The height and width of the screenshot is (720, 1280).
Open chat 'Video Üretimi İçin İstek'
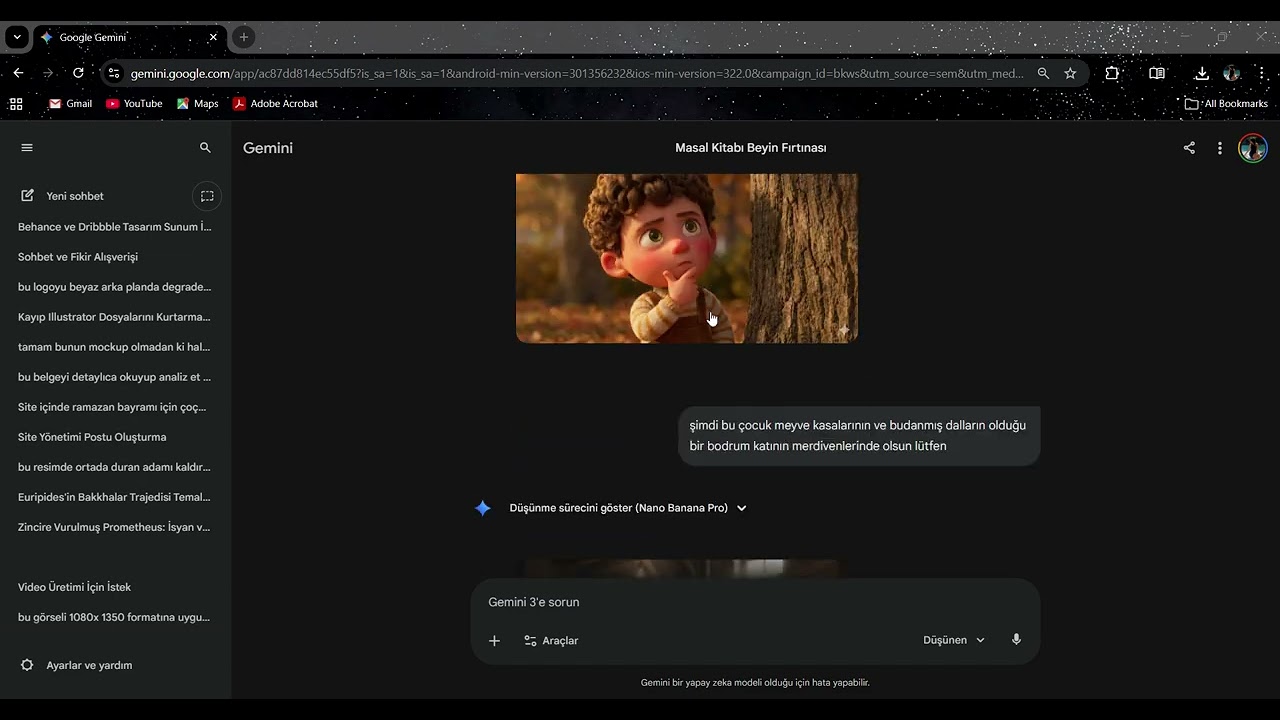(74, 587)
